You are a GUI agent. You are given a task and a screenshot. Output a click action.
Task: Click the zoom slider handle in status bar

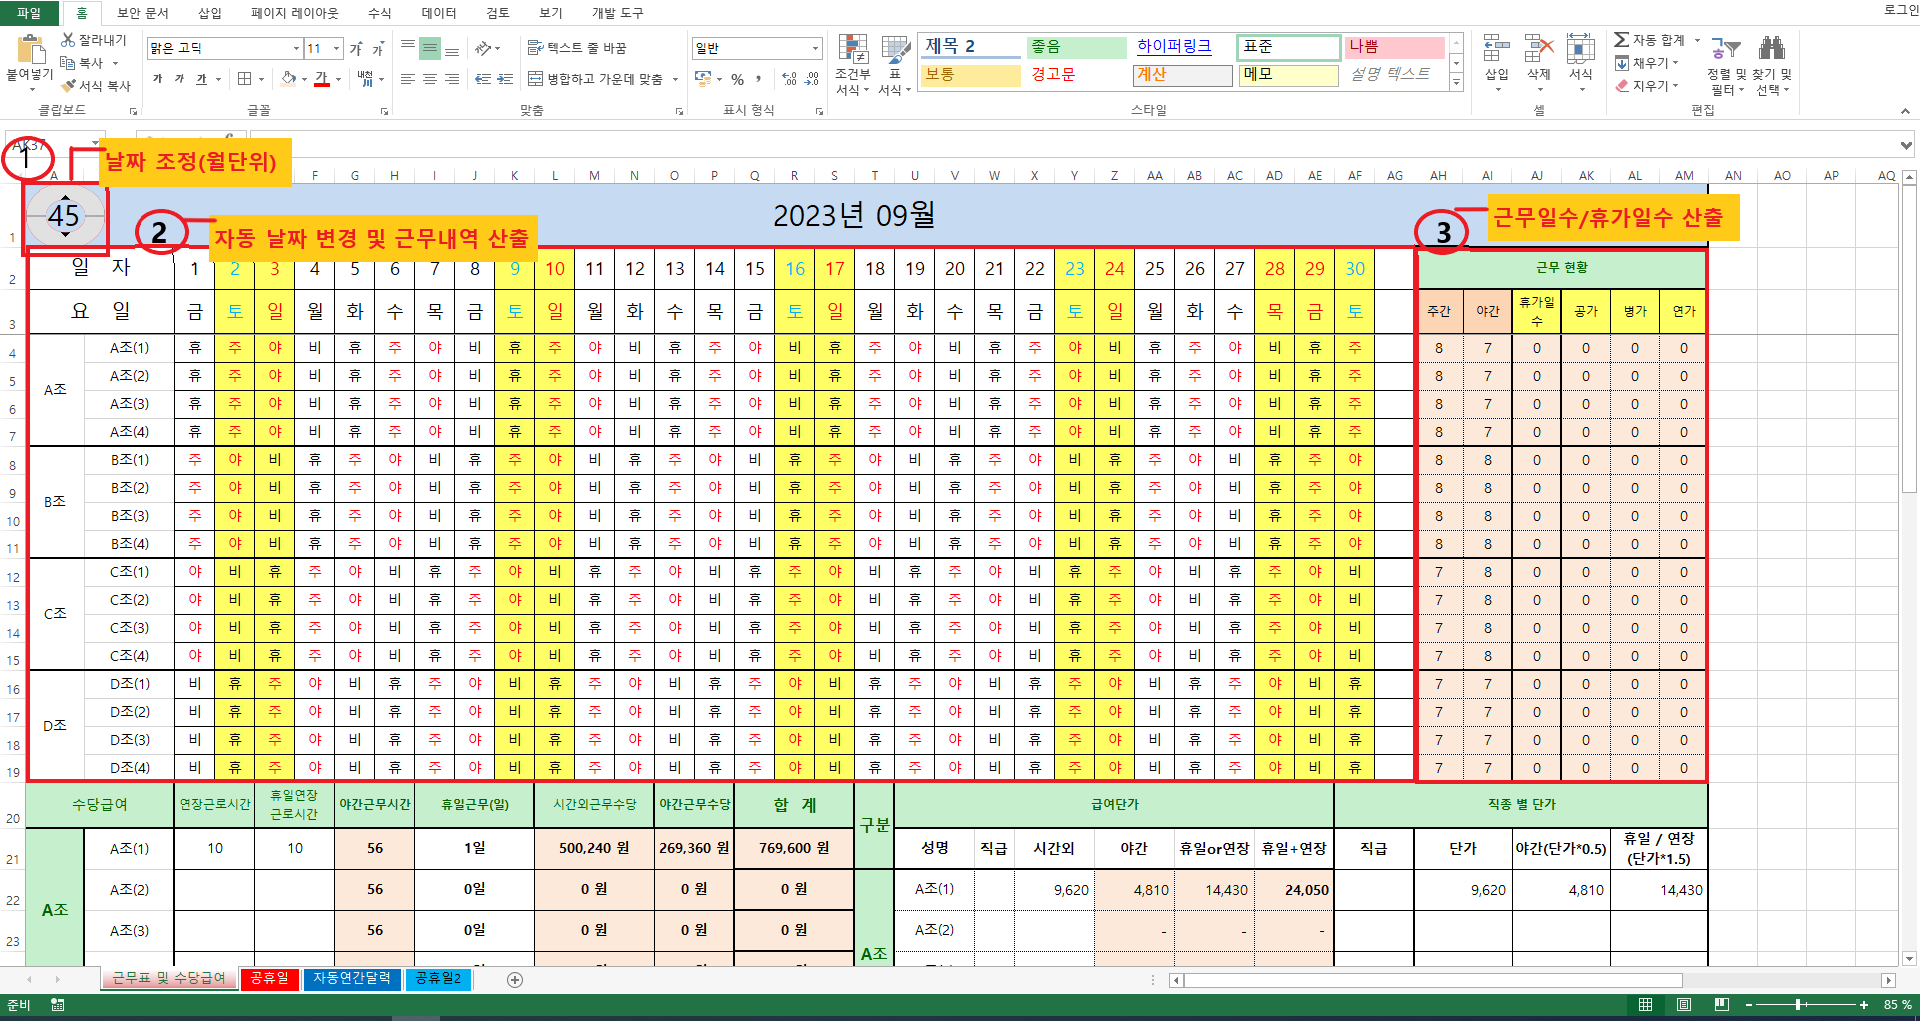(x=1798, y=1004)
